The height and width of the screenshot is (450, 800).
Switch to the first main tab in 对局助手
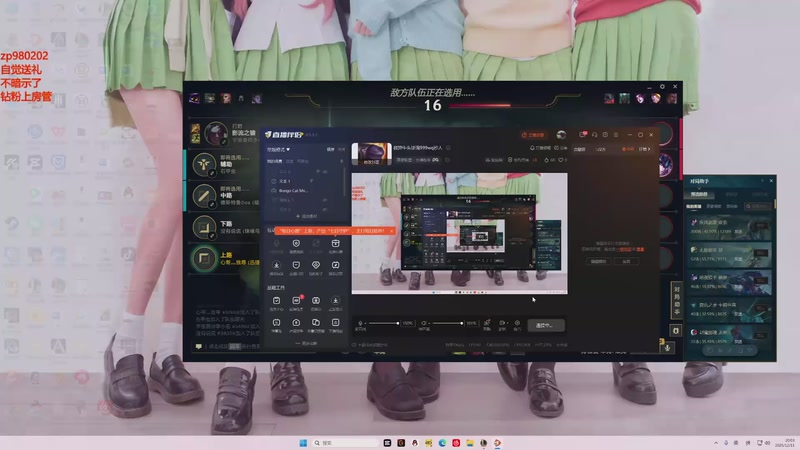(x=699, y=194)
